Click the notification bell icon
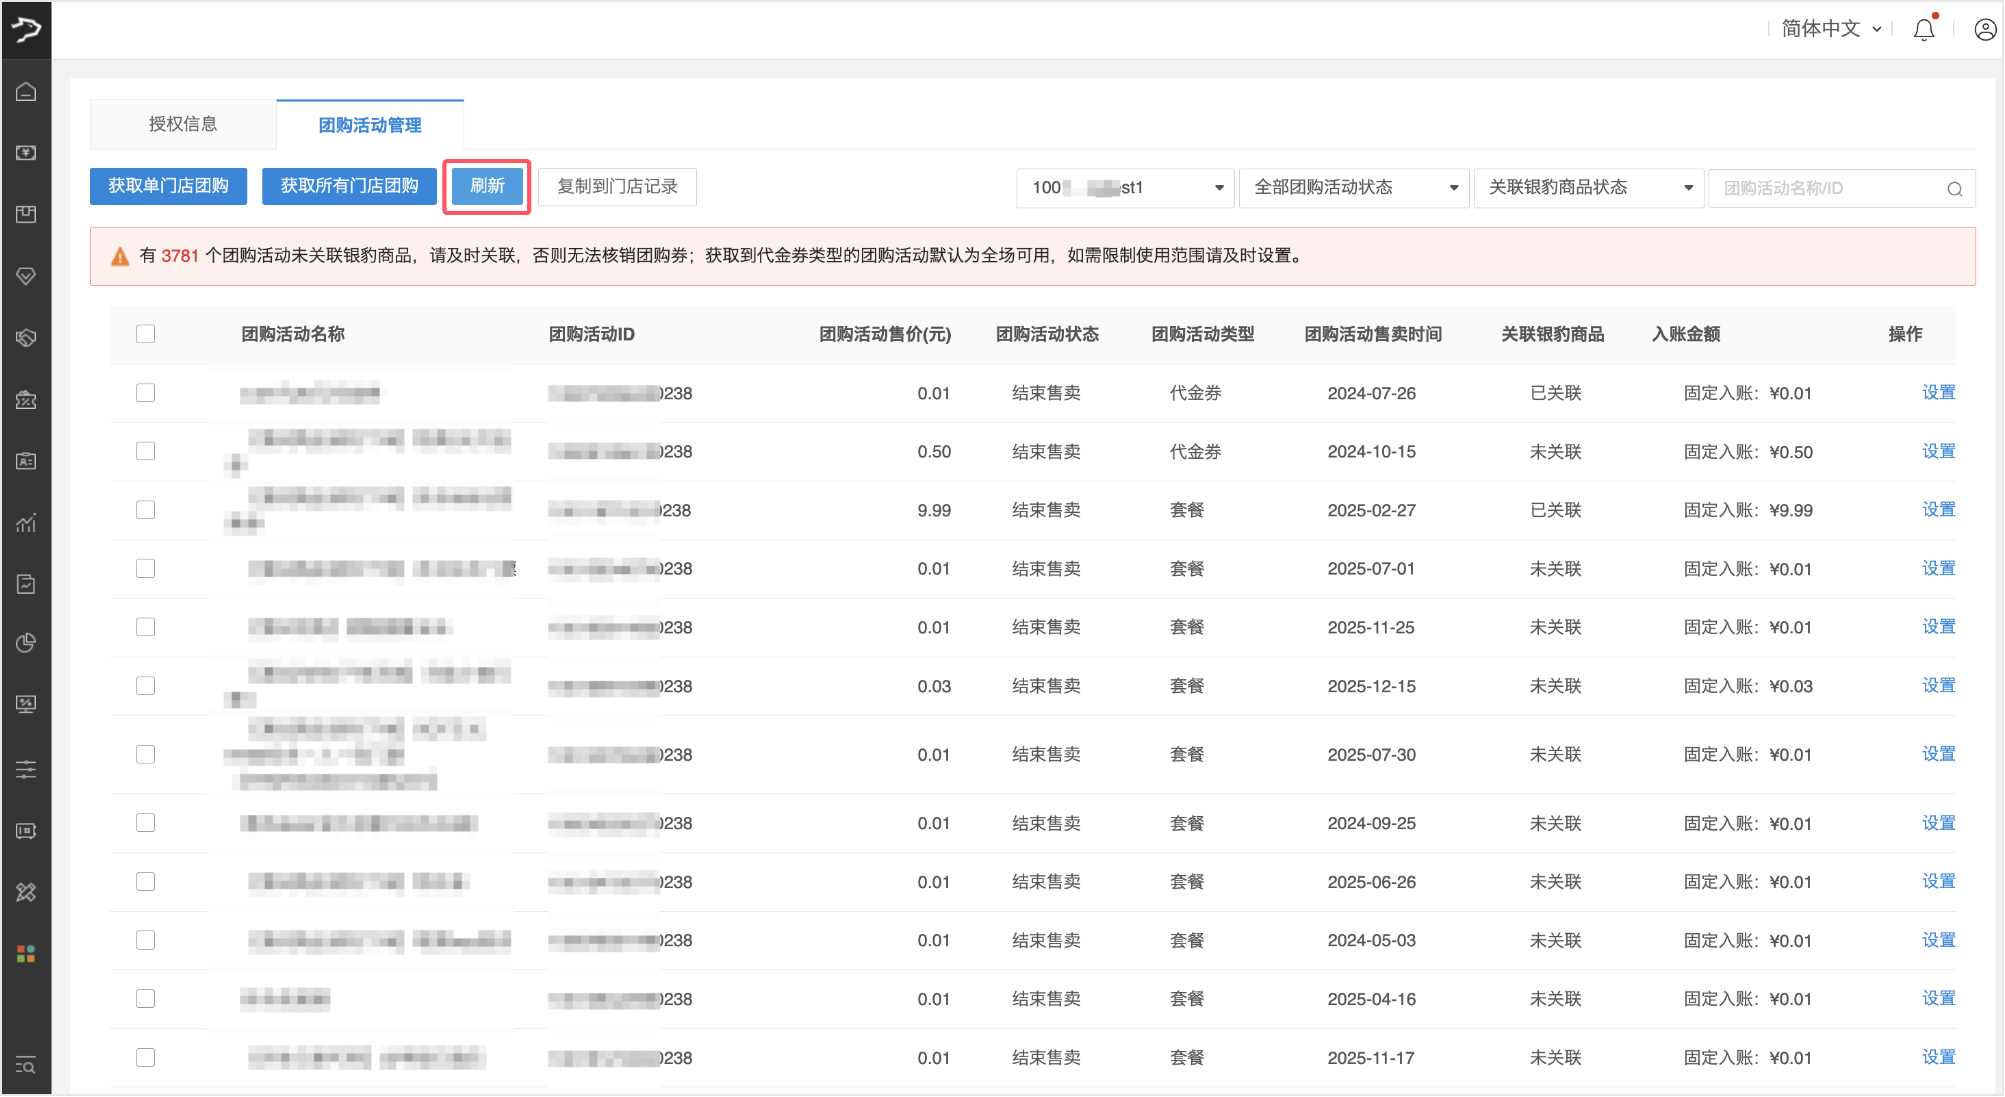 pyautogui.click(x=1923, y=30)
